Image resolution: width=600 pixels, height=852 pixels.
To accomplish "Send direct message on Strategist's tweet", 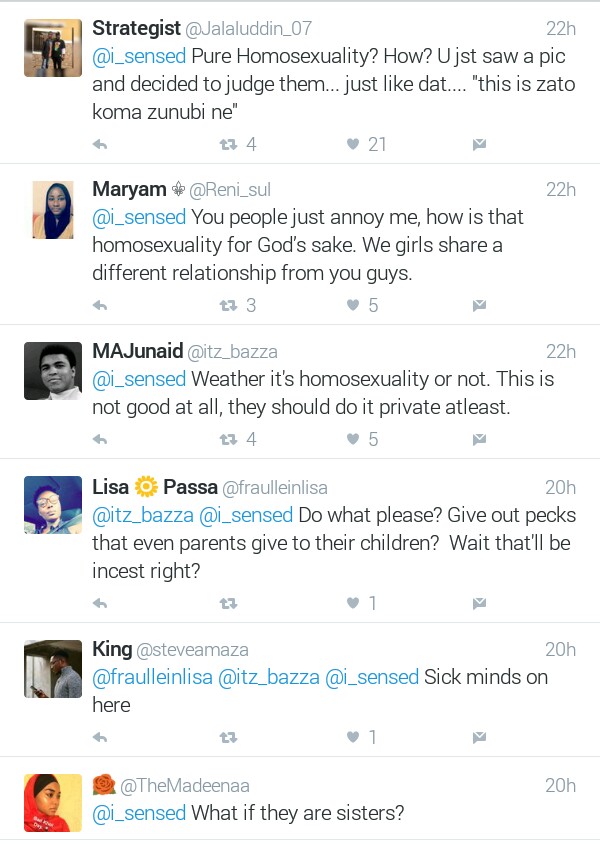I will click(x=479, y=145).
